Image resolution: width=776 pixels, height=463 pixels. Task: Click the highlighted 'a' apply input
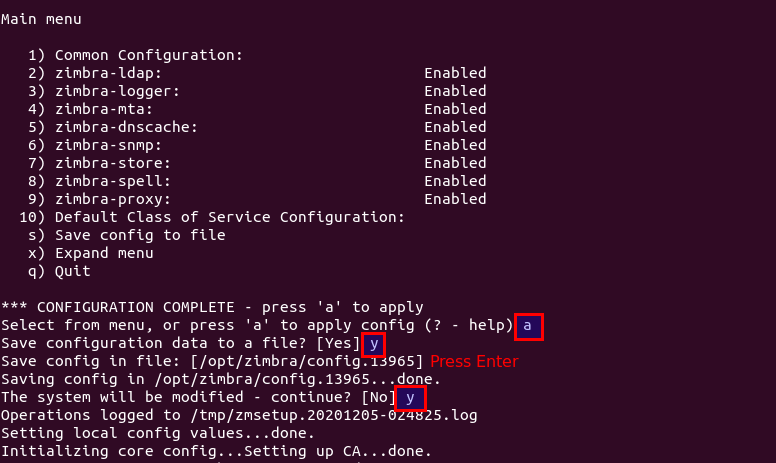(529, 326)
